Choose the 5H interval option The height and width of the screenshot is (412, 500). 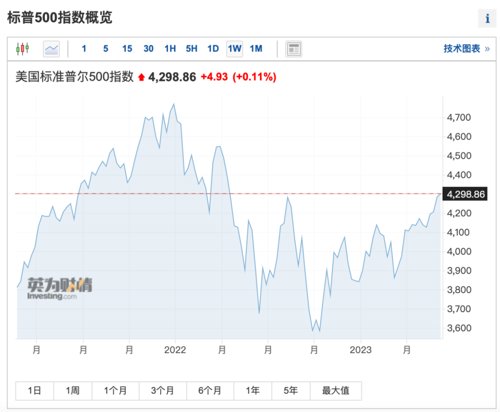click(x=192, y=49)
